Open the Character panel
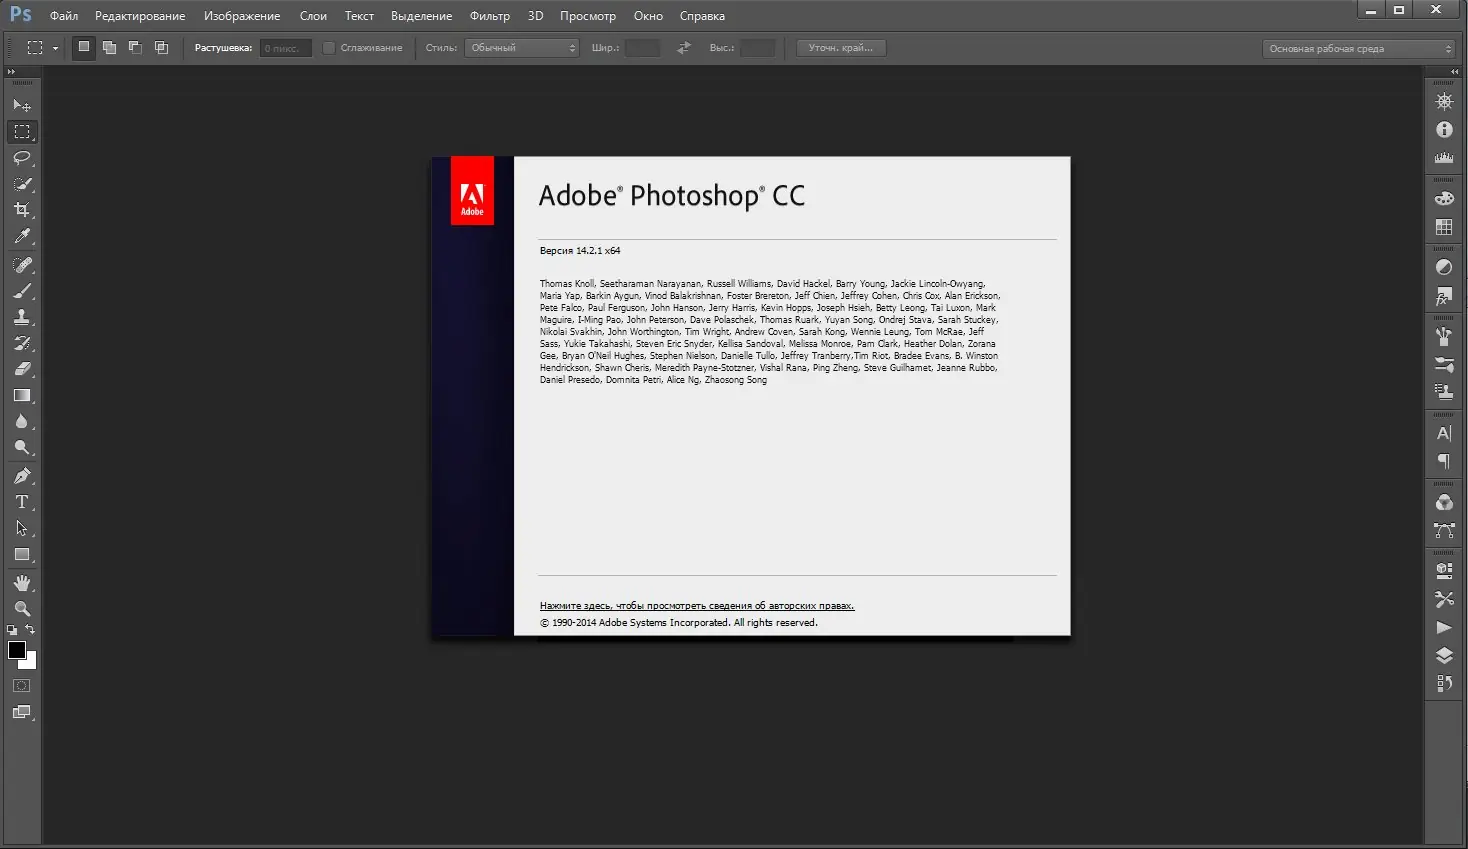 [1444, 433]
